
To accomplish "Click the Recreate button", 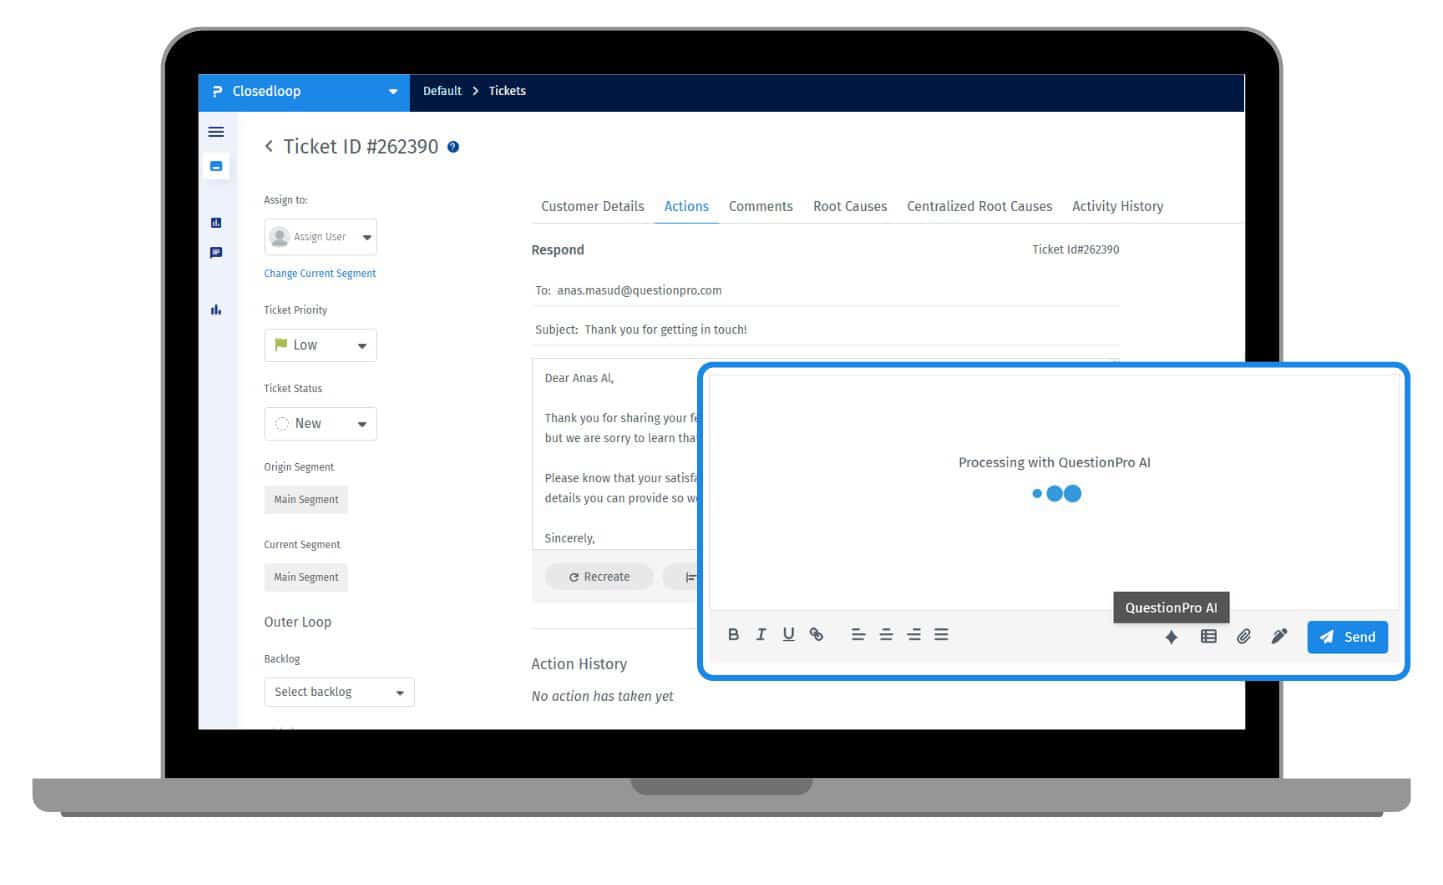I will pos(599,577).
